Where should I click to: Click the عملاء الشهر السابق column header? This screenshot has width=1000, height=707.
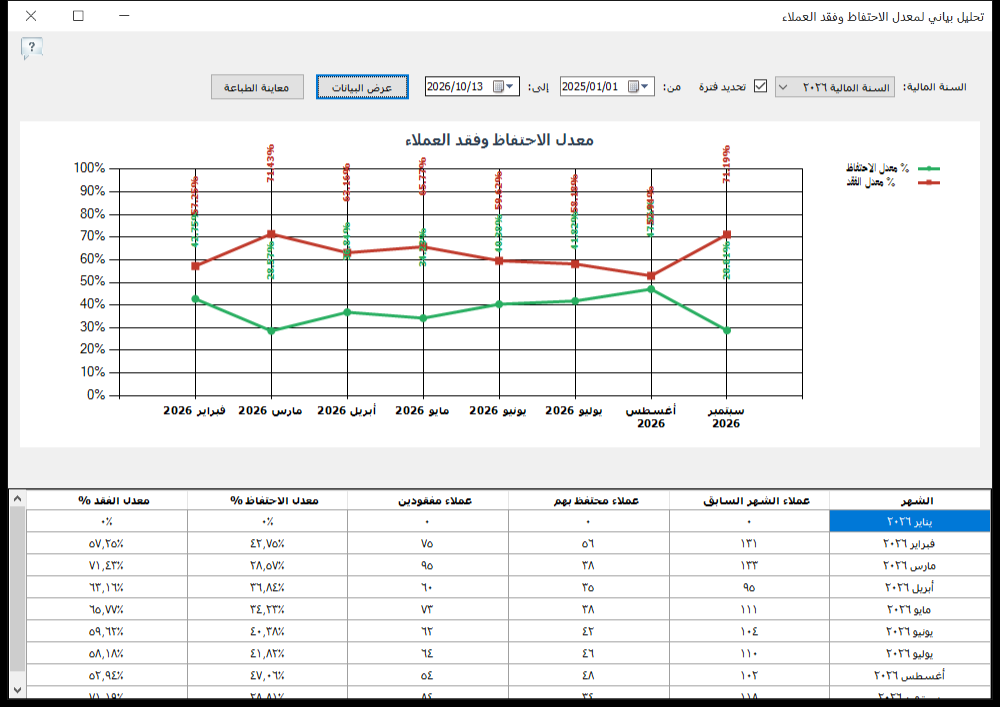(749, 500)
